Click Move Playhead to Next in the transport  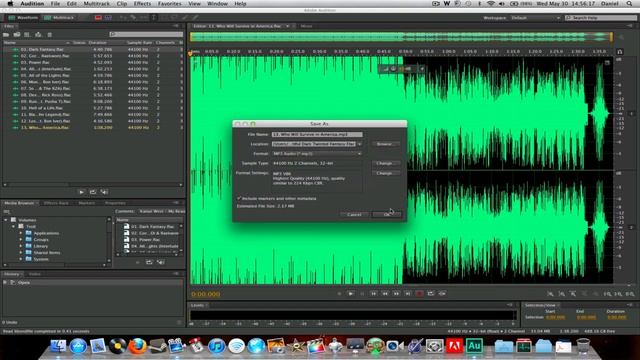click(x=408, y=293)
